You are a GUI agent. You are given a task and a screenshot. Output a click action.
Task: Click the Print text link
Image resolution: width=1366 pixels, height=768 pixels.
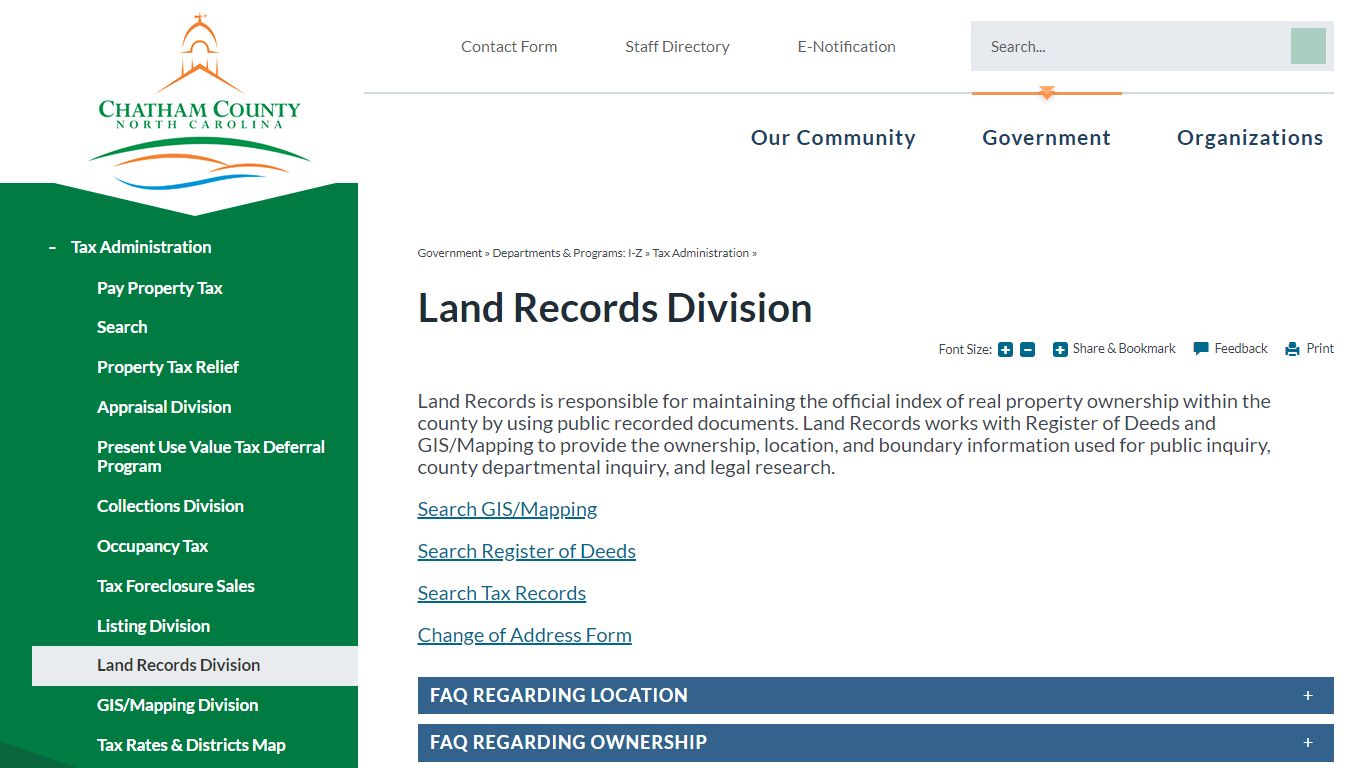pyautogui.click(x=1320, y=349)
